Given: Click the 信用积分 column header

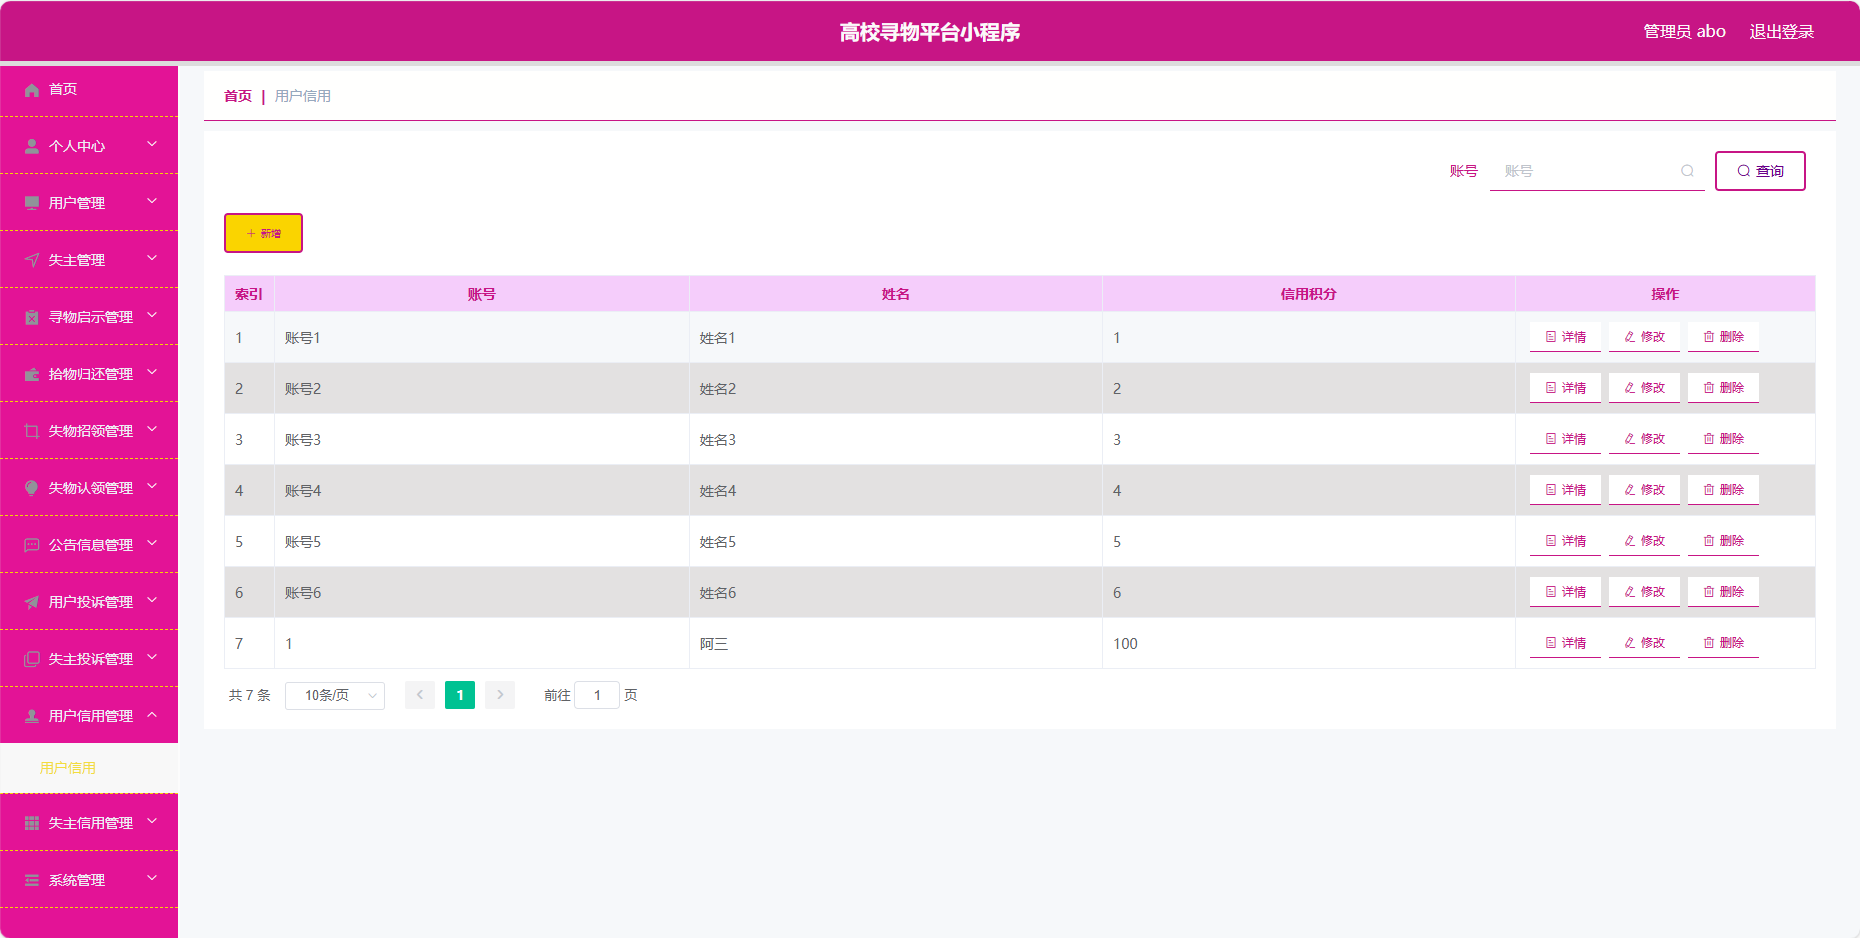Looking at the screenshot, I should [1308, 295].
